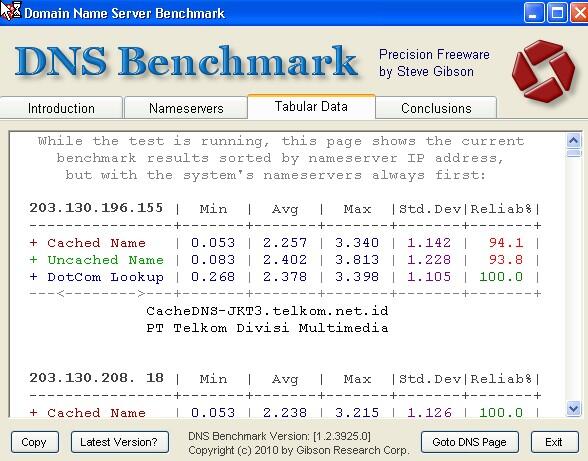
Task: Click the red GRC logo icon
Action: 543,71
